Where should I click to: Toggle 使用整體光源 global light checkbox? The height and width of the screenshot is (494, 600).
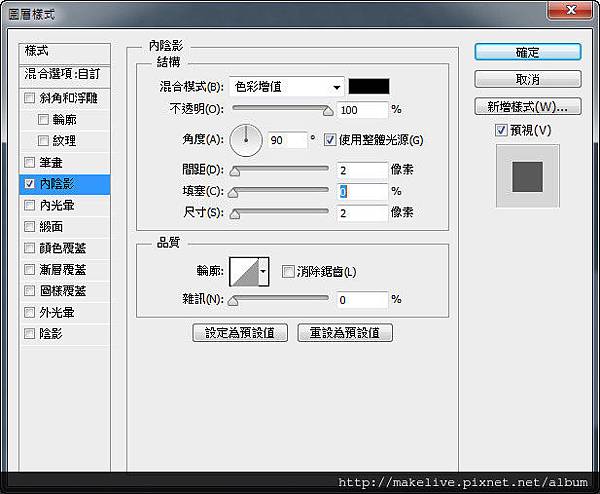tap(330, 140)
